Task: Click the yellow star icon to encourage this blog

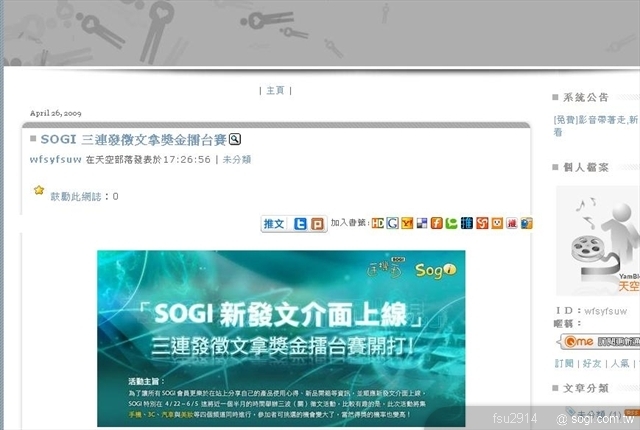Action: pyautogui.click(x=39, y=190)
